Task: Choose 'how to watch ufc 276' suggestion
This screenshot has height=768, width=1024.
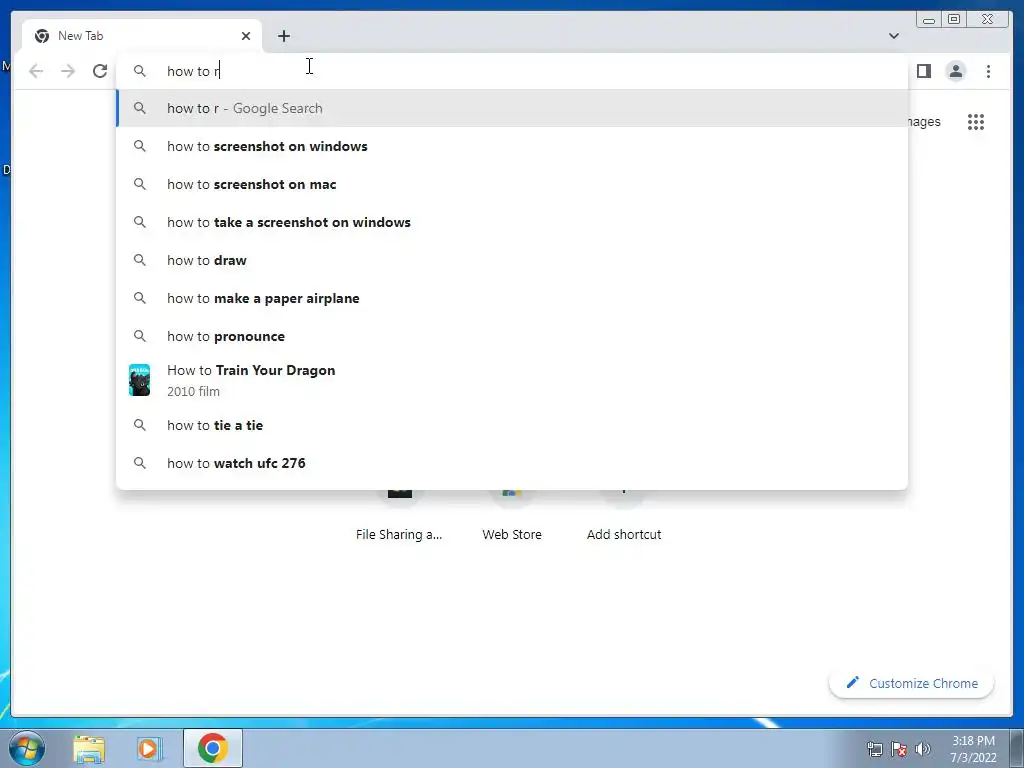Action: tap(512, 463)
